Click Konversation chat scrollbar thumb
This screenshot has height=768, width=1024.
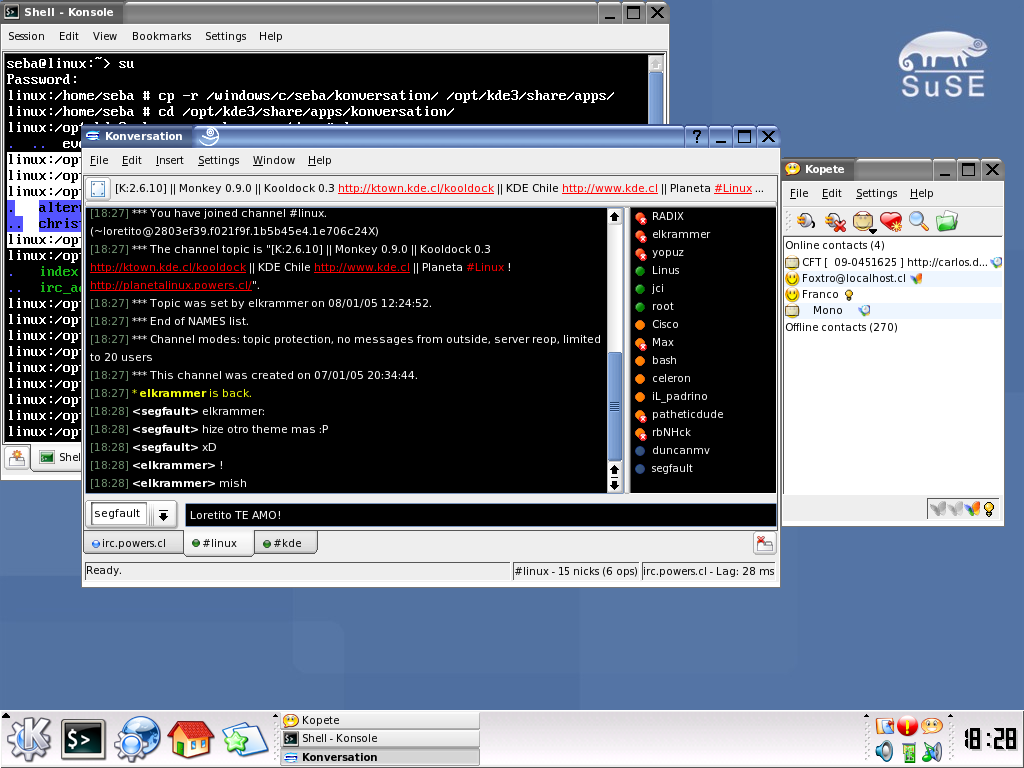(614, 406)
